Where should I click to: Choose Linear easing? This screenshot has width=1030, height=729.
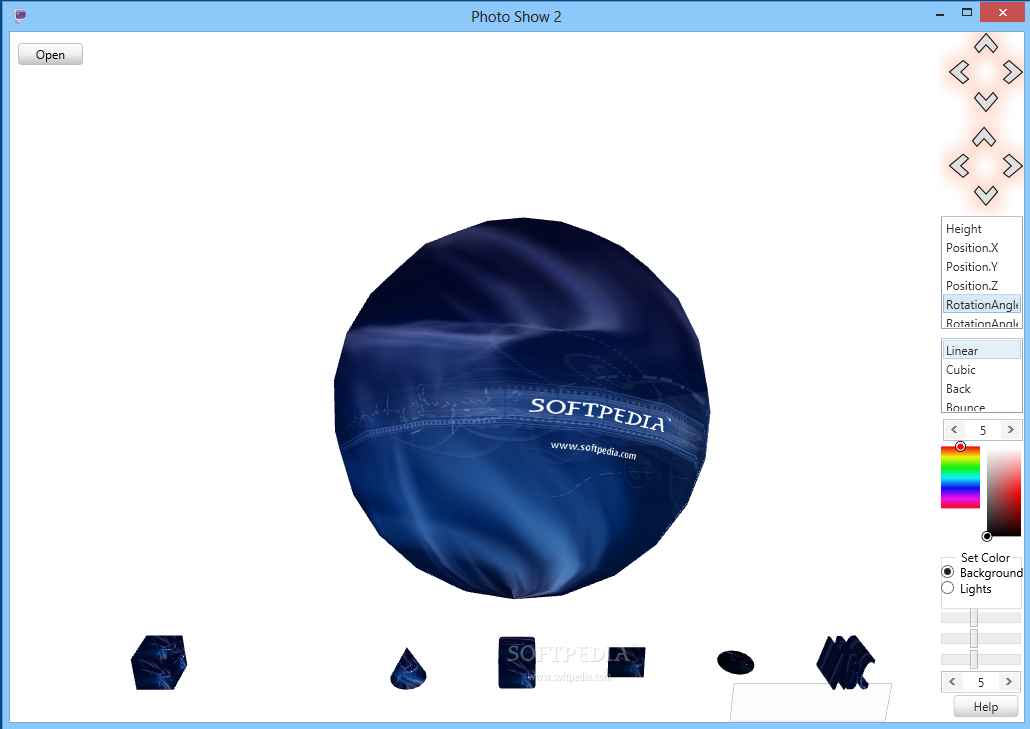click(x=981, y=350)
